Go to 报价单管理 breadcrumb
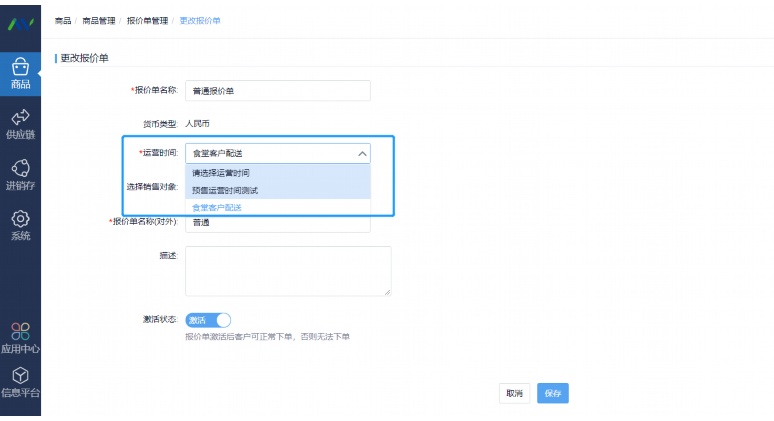 tap(147, 21)
